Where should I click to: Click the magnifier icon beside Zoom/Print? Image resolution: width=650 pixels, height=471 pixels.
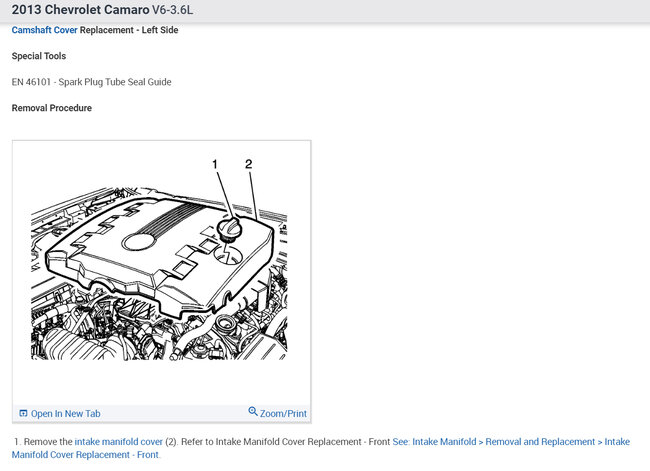pyautogui.click(x=252, y=411)
